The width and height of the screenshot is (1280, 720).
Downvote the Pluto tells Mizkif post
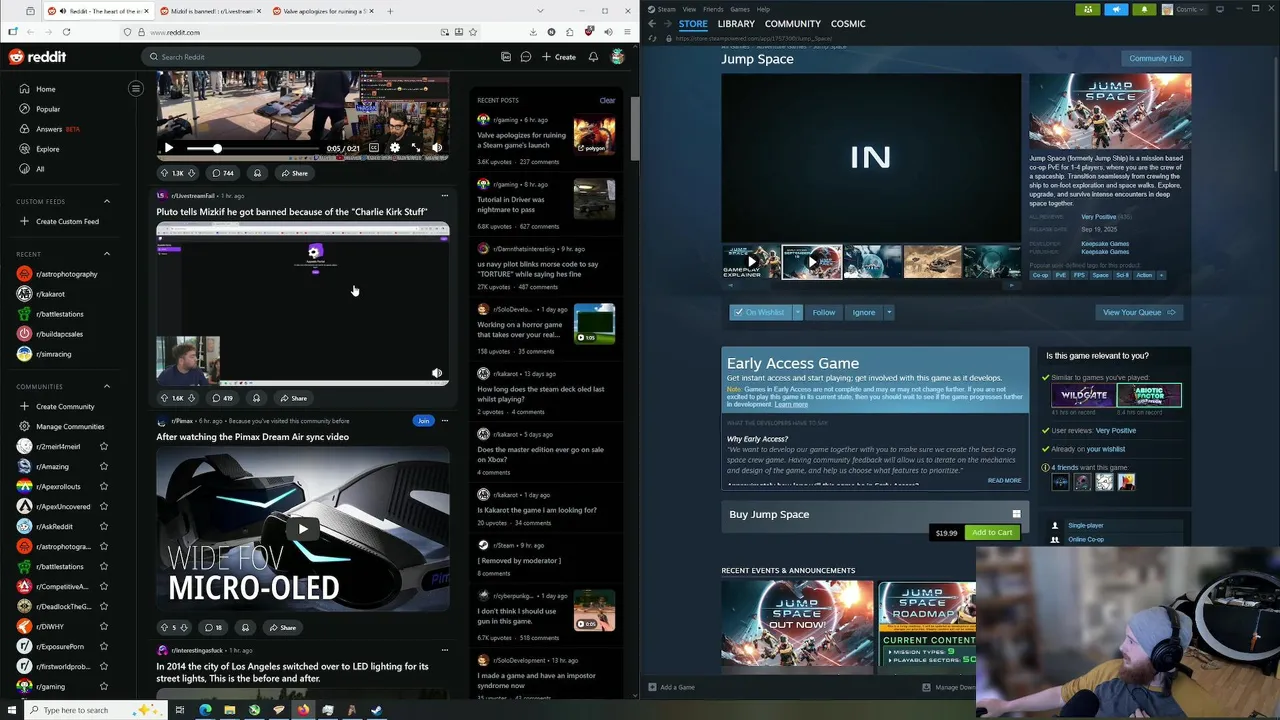191,398
